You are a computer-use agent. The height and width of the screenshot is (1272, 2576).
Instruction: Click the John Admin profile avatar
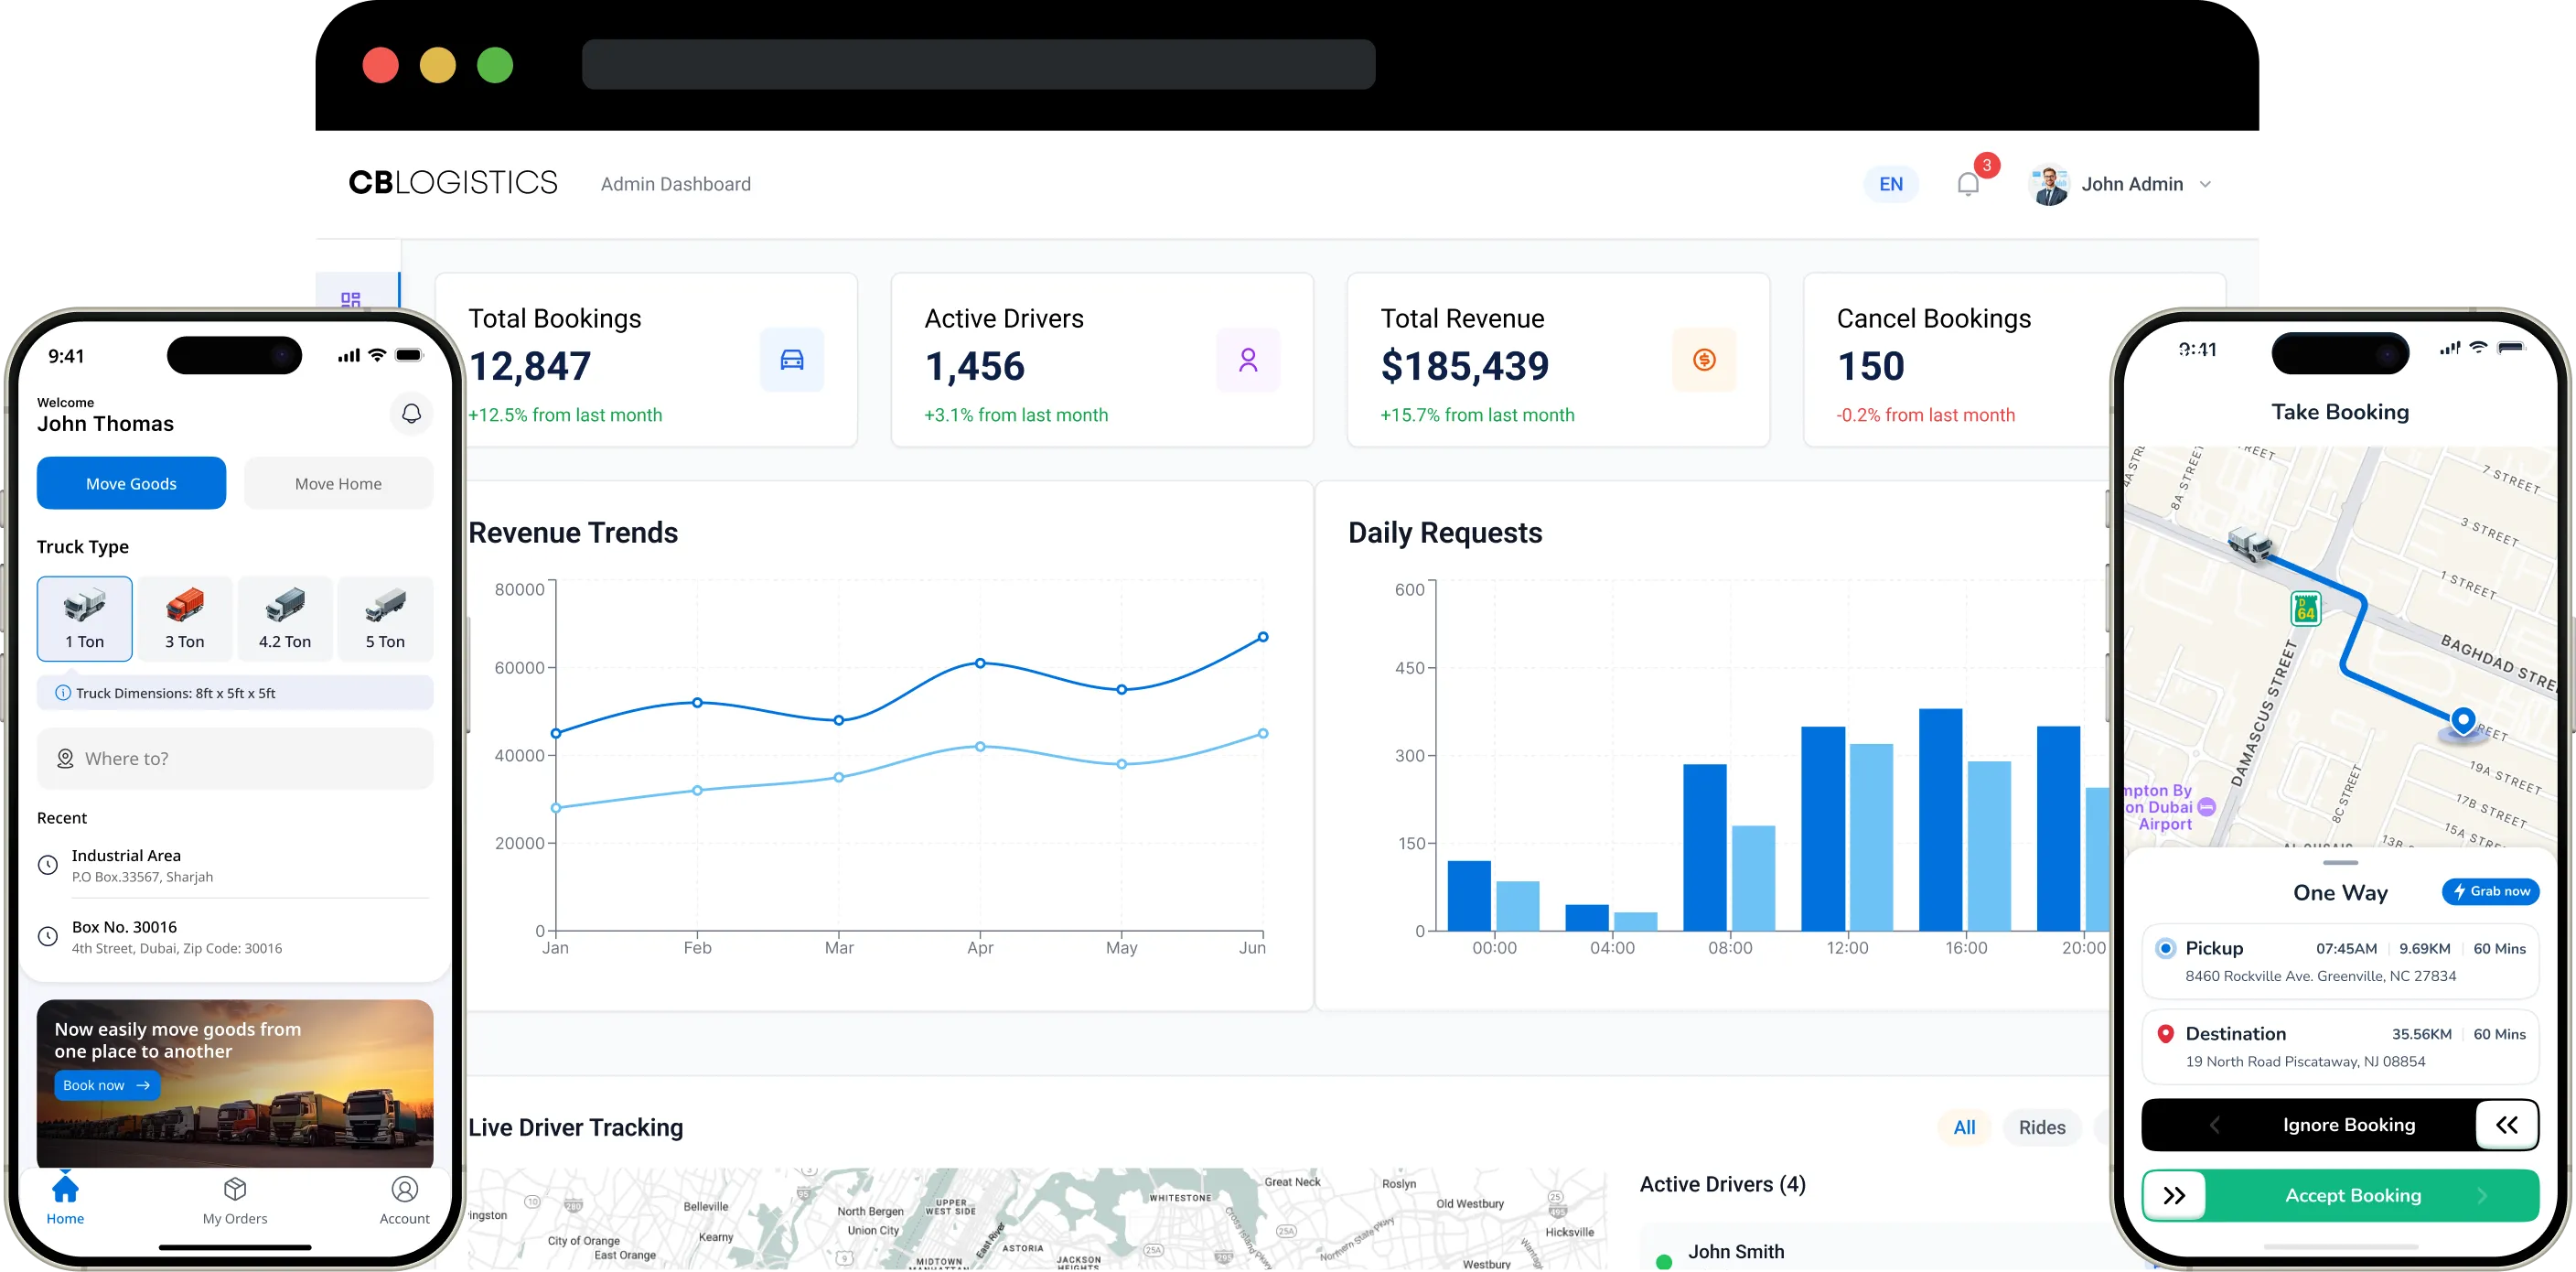click(2048, 185)
